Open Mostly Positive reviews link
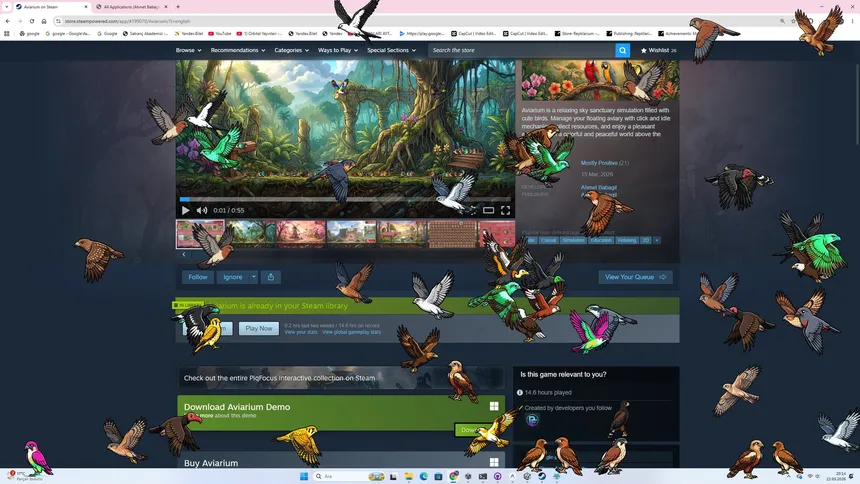860x484 pixels. click(599, 163)
